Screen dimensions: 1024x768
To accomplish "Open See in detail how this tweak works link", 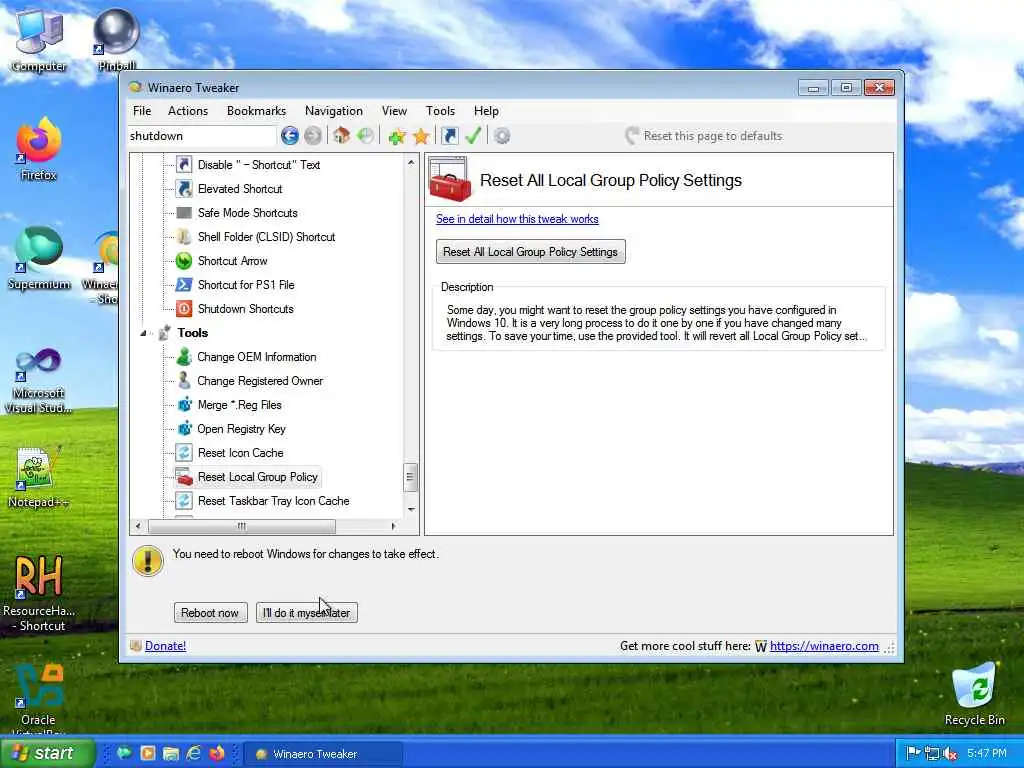I will click(x=517, y=219).
